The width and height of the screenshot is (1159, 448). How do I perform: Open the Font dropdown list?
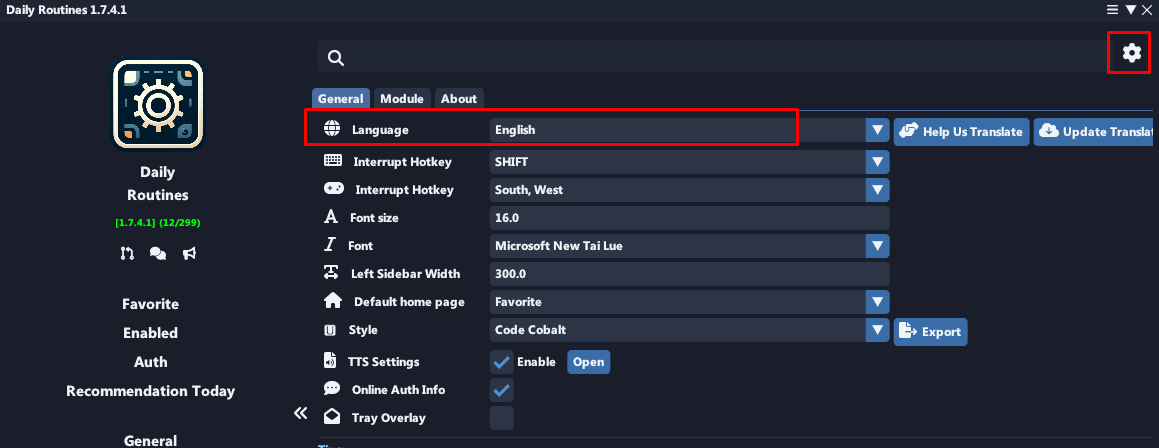(x=877, y=246)
